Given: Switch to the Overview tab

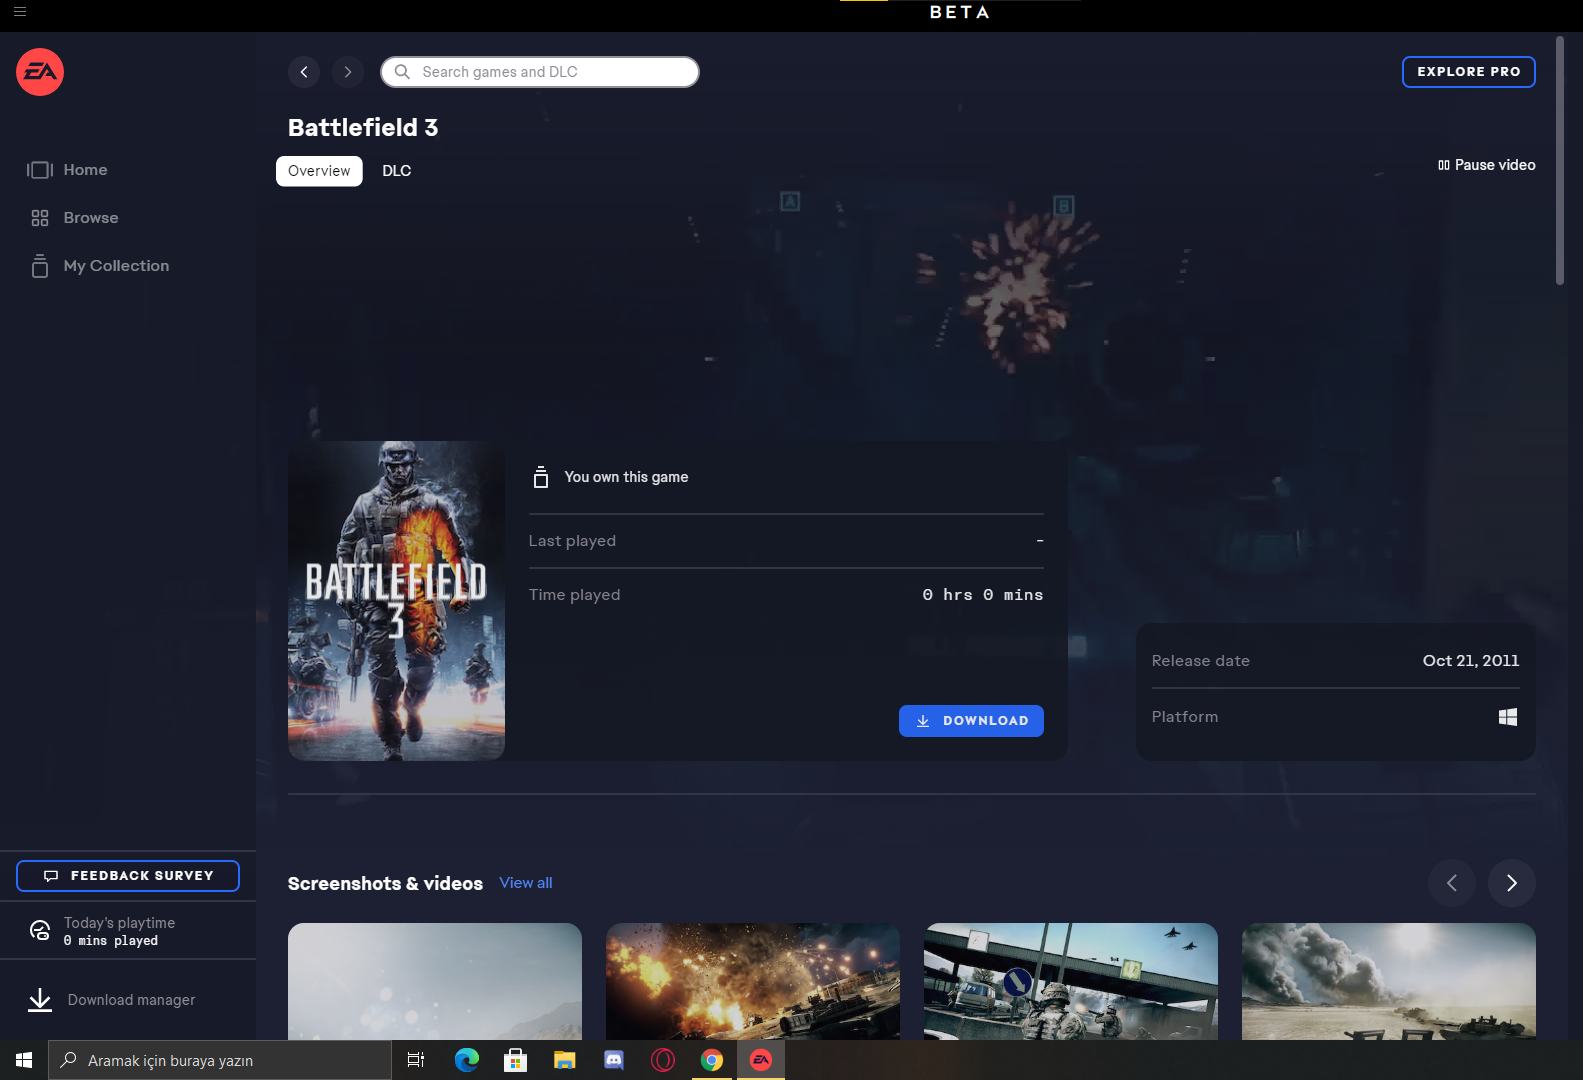Looking at the screenshot, I should [x=319, y=171].
